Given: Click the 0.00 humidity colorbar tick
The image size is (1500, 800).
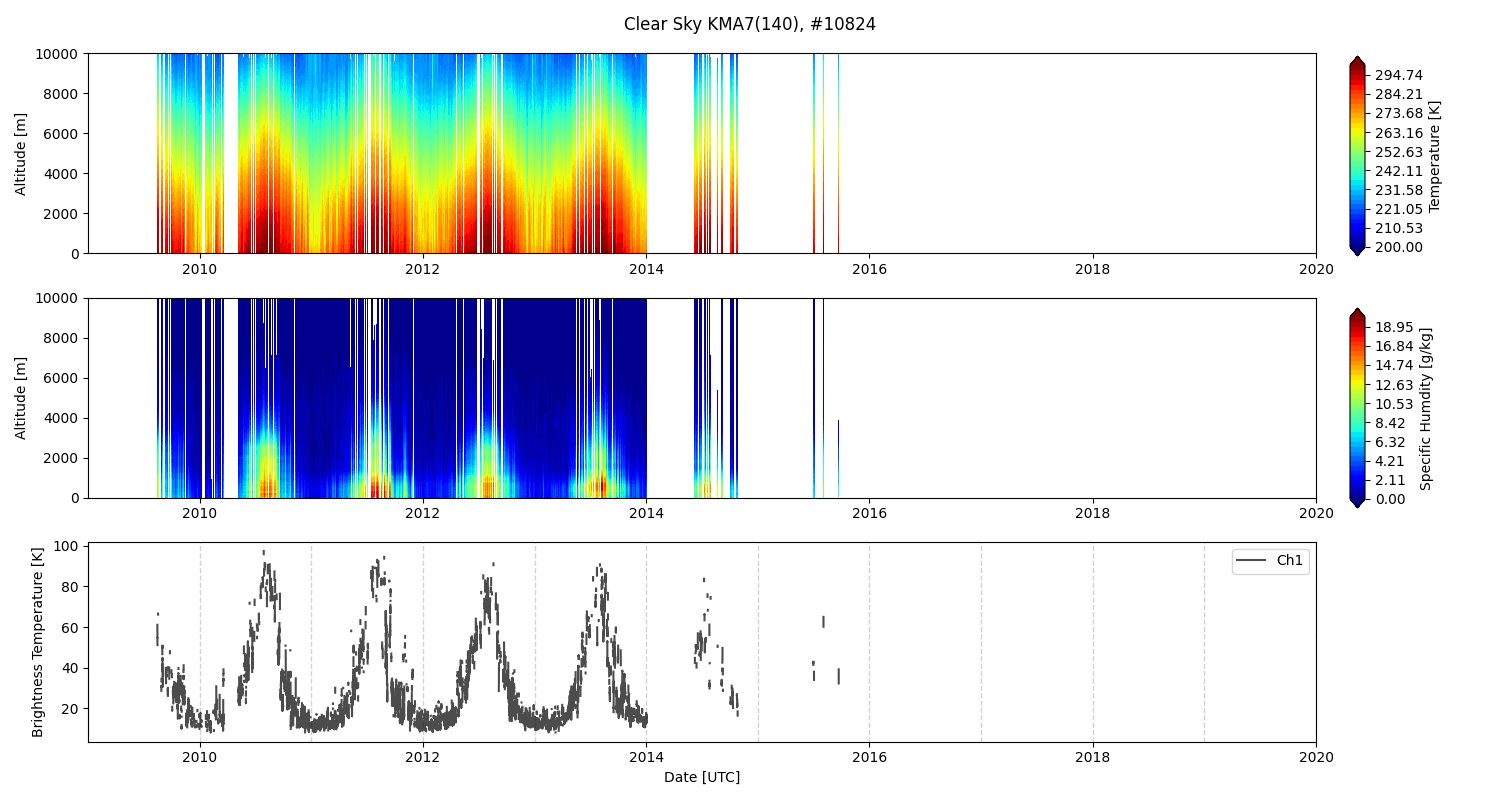Looking at the screenshot, I should click(1390, 499).
